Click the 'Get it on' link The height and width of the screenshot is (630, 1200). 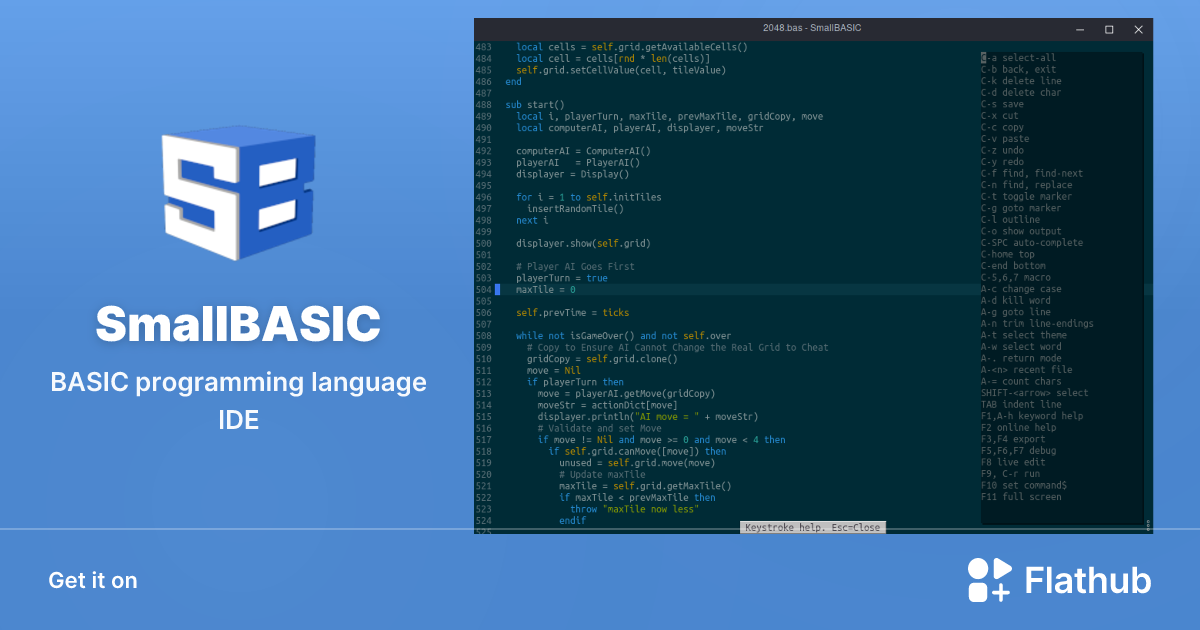tap(92, 580)
